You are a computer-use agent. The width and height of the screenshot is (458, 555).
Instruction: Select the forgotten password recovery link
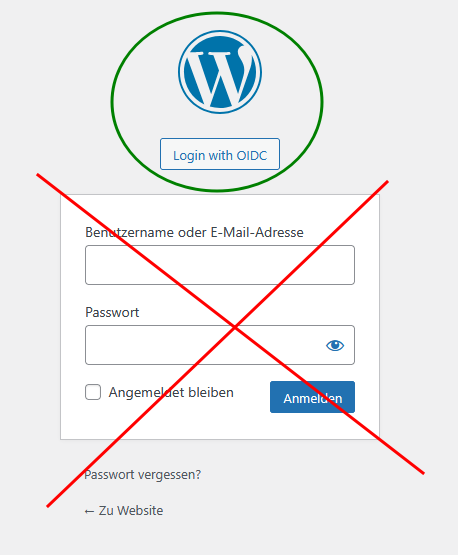pyautogui.click(x=143, y=474)
